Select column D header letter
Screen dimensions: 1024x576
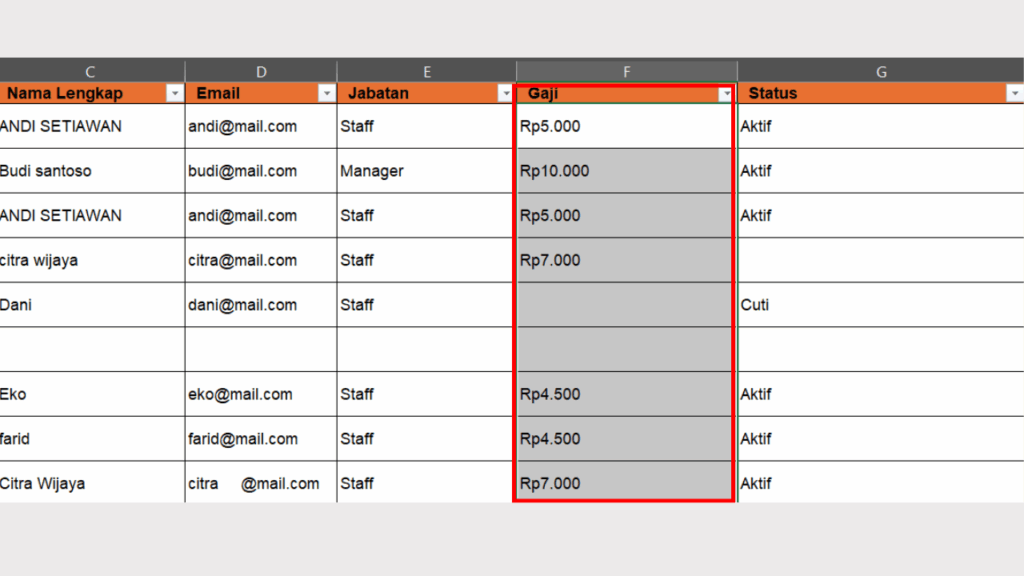(261, 71)
